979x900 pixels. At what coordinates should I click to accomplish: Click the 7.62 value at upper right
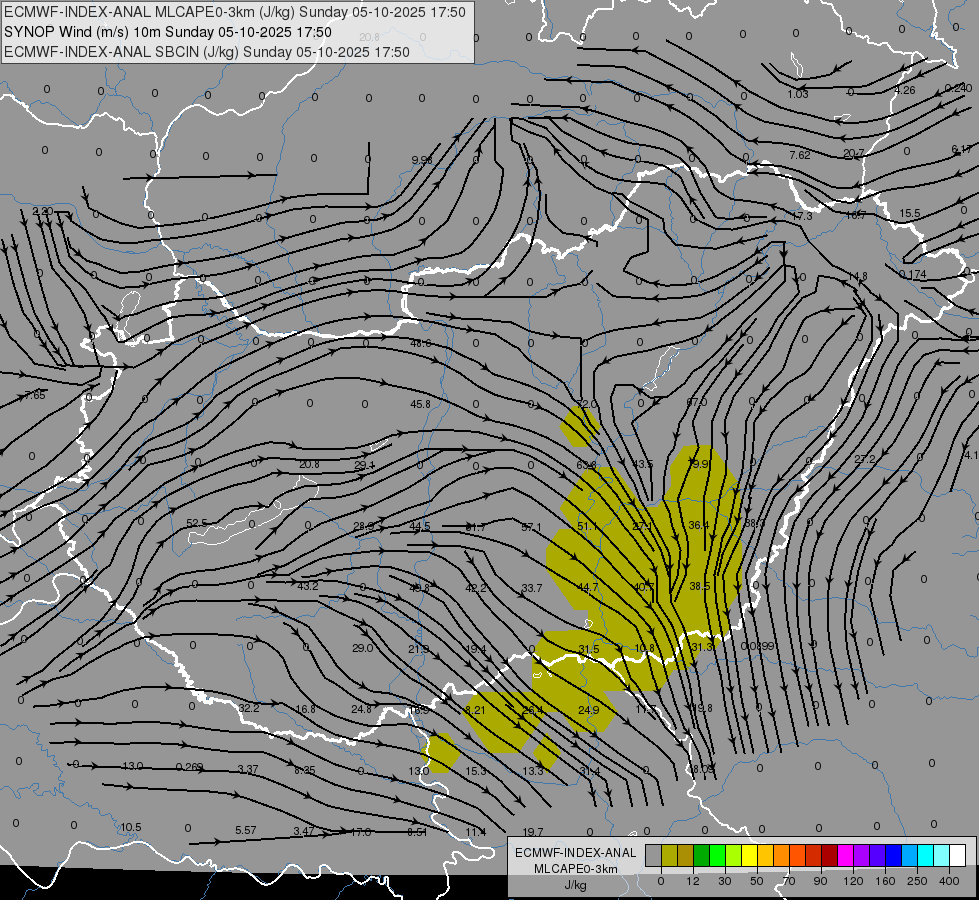(800, 155)
